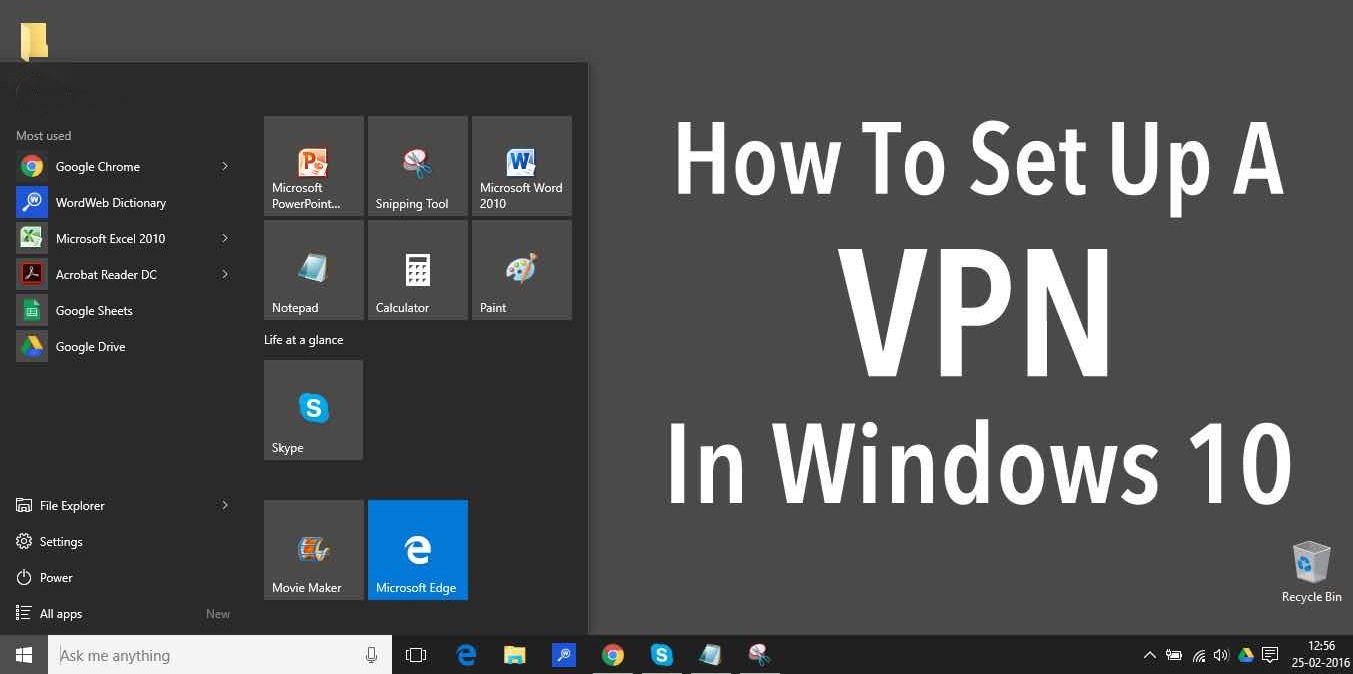Open the Snipping Tool tile
The height and width of the screenshot is (674, 1353).
coord(417,165)
